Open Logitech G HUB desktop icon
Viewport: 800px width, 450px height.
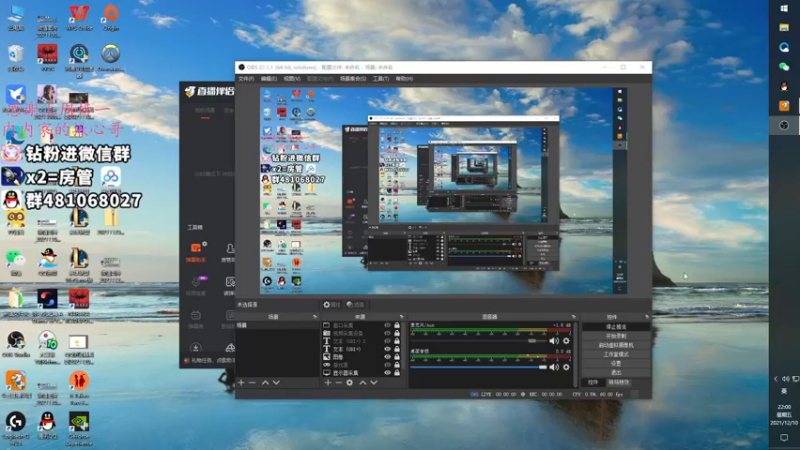pyautogui.click(x=16, y=428)
